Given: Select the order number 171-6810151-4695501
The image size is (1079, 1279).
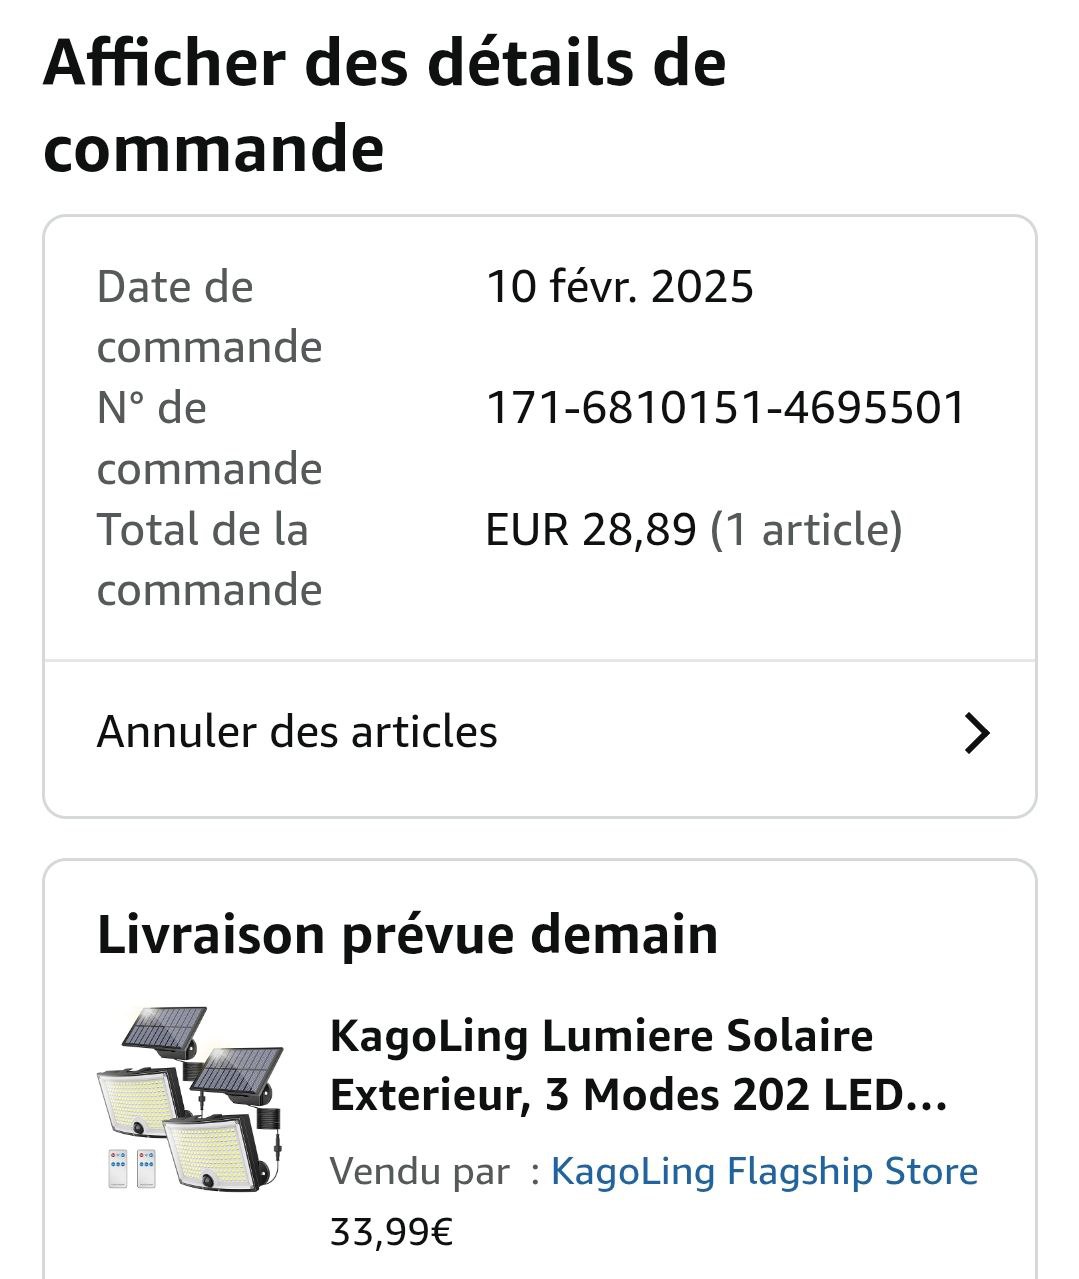Looking at the screenshot, I should click(725, 408).
